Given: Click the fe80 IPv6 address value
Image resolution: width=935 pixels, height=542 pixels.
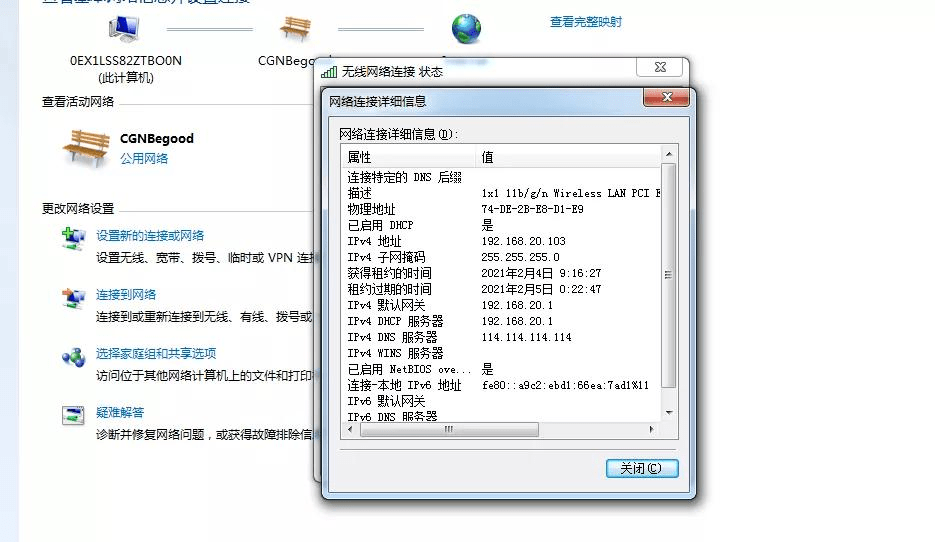Looking at the screenshot, I should click(565, 386).
